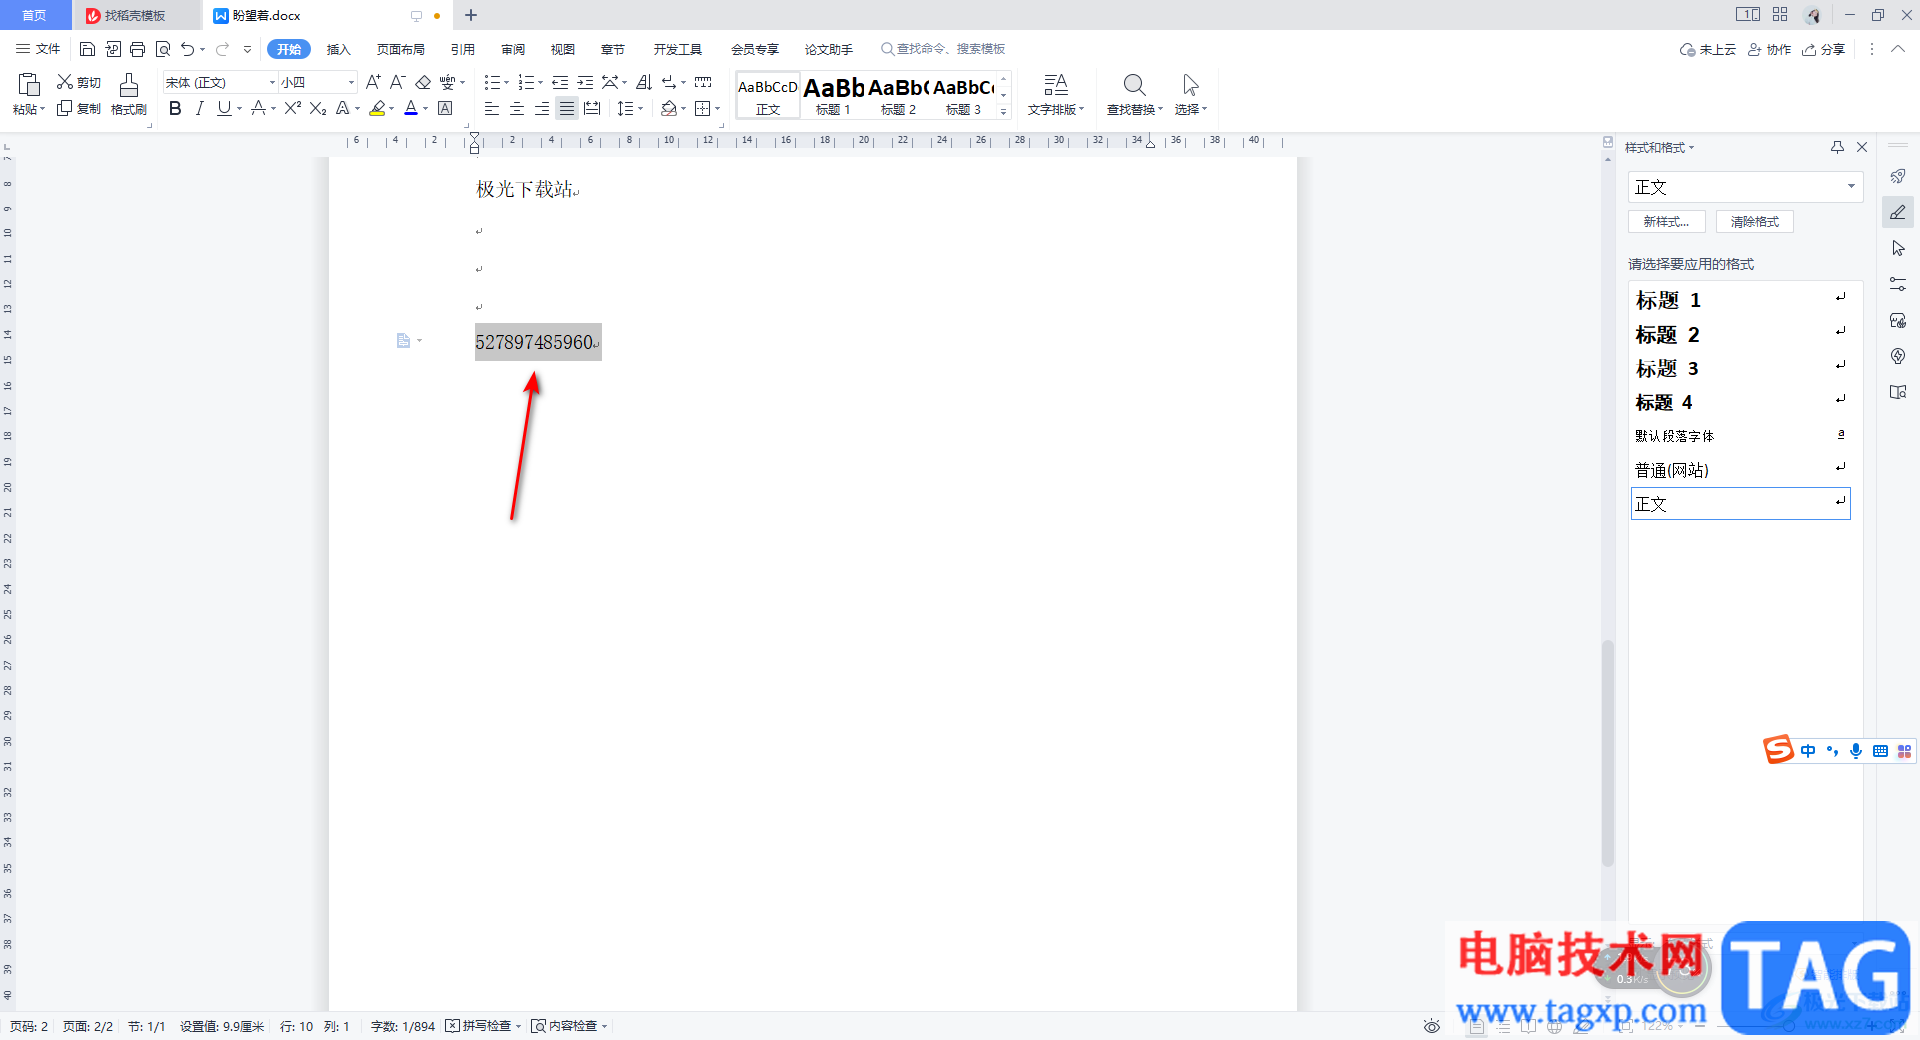Click the text highlight color swatch

coord(377,108)
